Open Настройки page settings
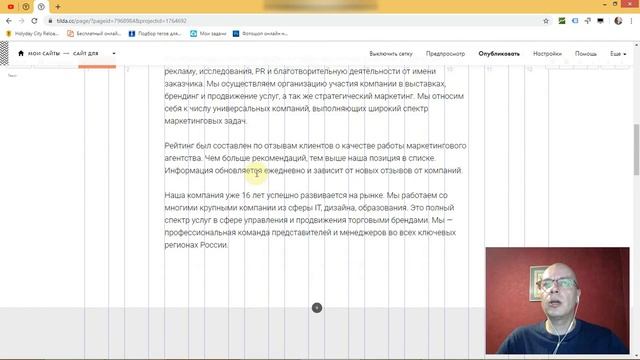Image resolution: width=640 pixels, height=360 pixels. [x=547, y=53]
